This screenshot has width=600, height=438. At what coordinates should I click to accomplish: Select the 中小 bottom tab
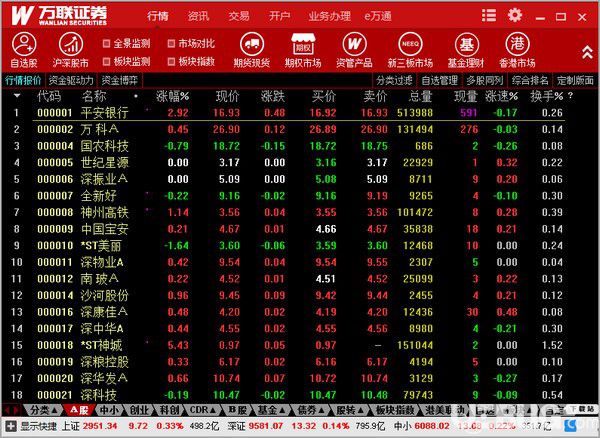[109, 410]
